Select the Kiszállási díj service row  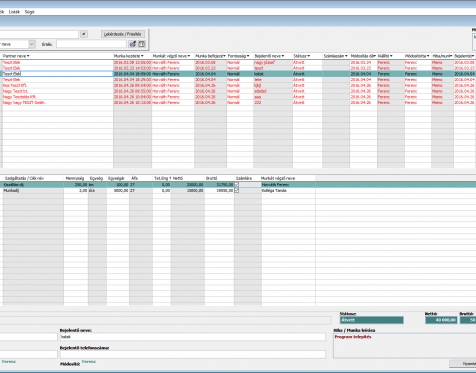pos(33,184)
